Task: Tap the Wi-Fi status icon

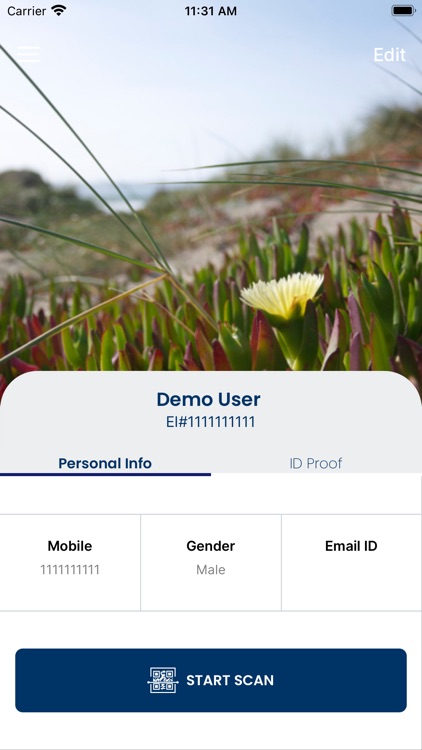Action: 59,11
